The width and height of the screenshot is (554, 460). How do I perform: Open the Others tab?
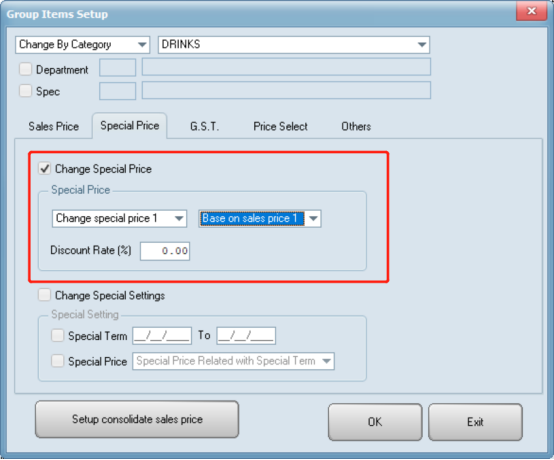click(x=356, y=126)
